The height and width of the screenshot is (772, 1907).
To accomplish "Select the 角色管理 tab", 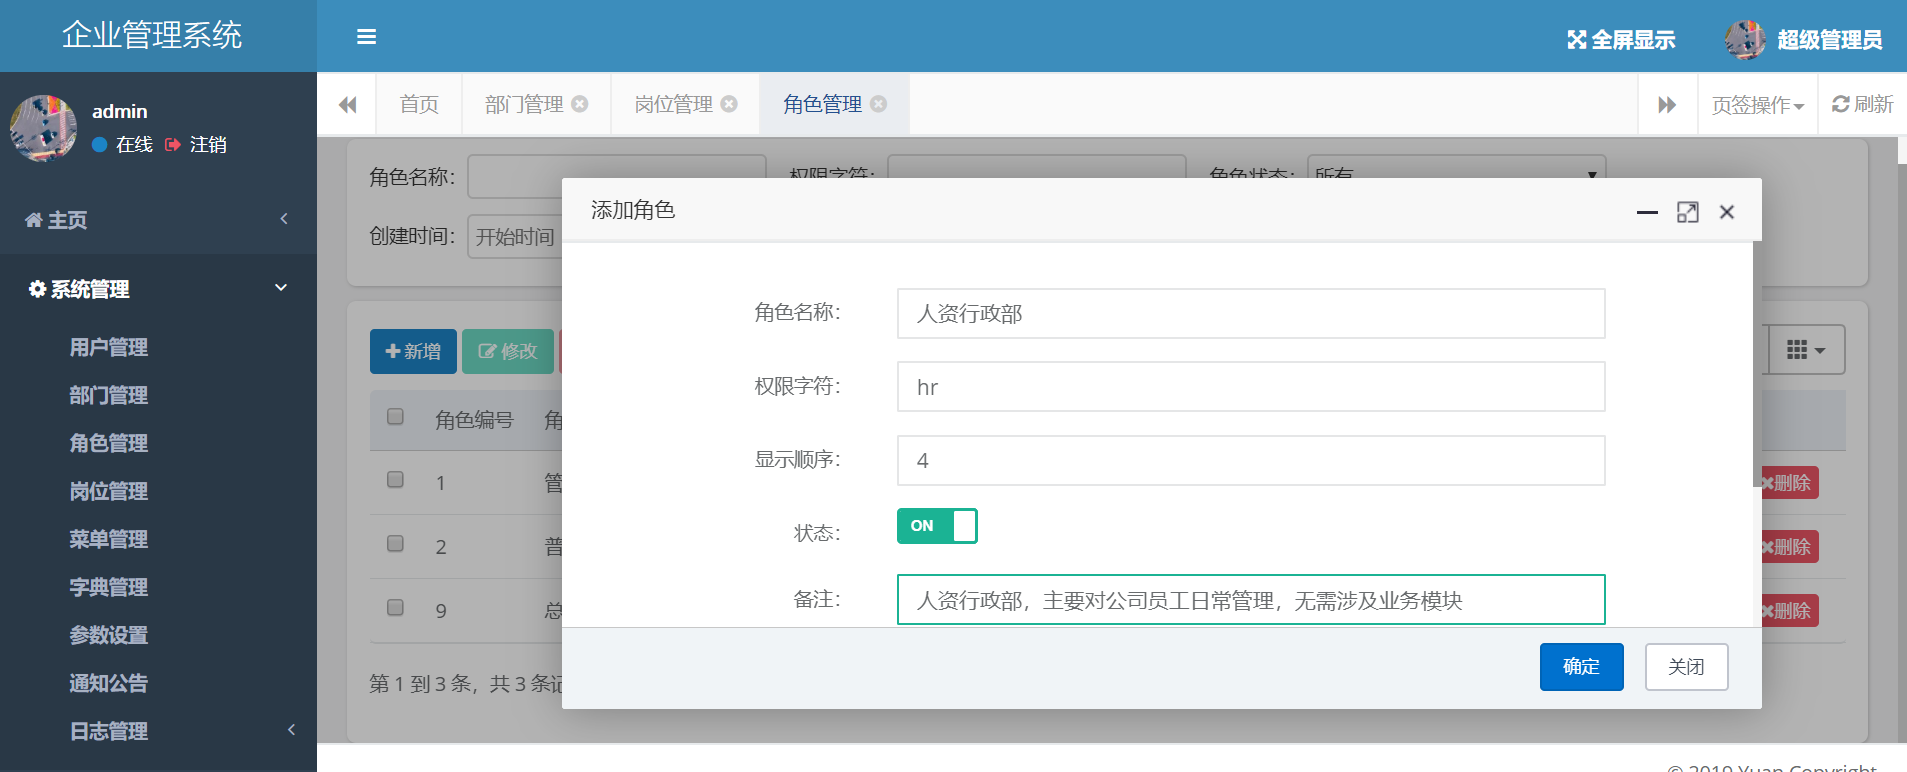I will (822, 104).
